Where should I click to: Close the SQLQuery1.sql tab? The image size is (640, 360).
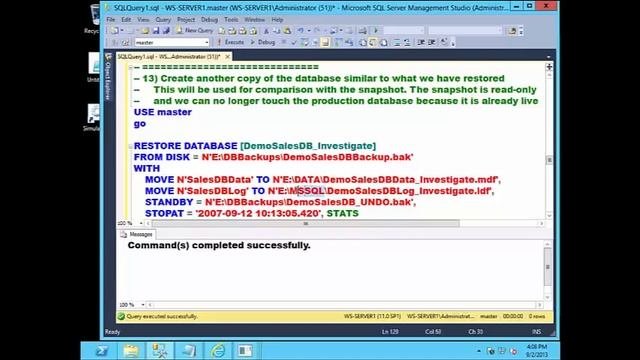[x=228, y=57]
